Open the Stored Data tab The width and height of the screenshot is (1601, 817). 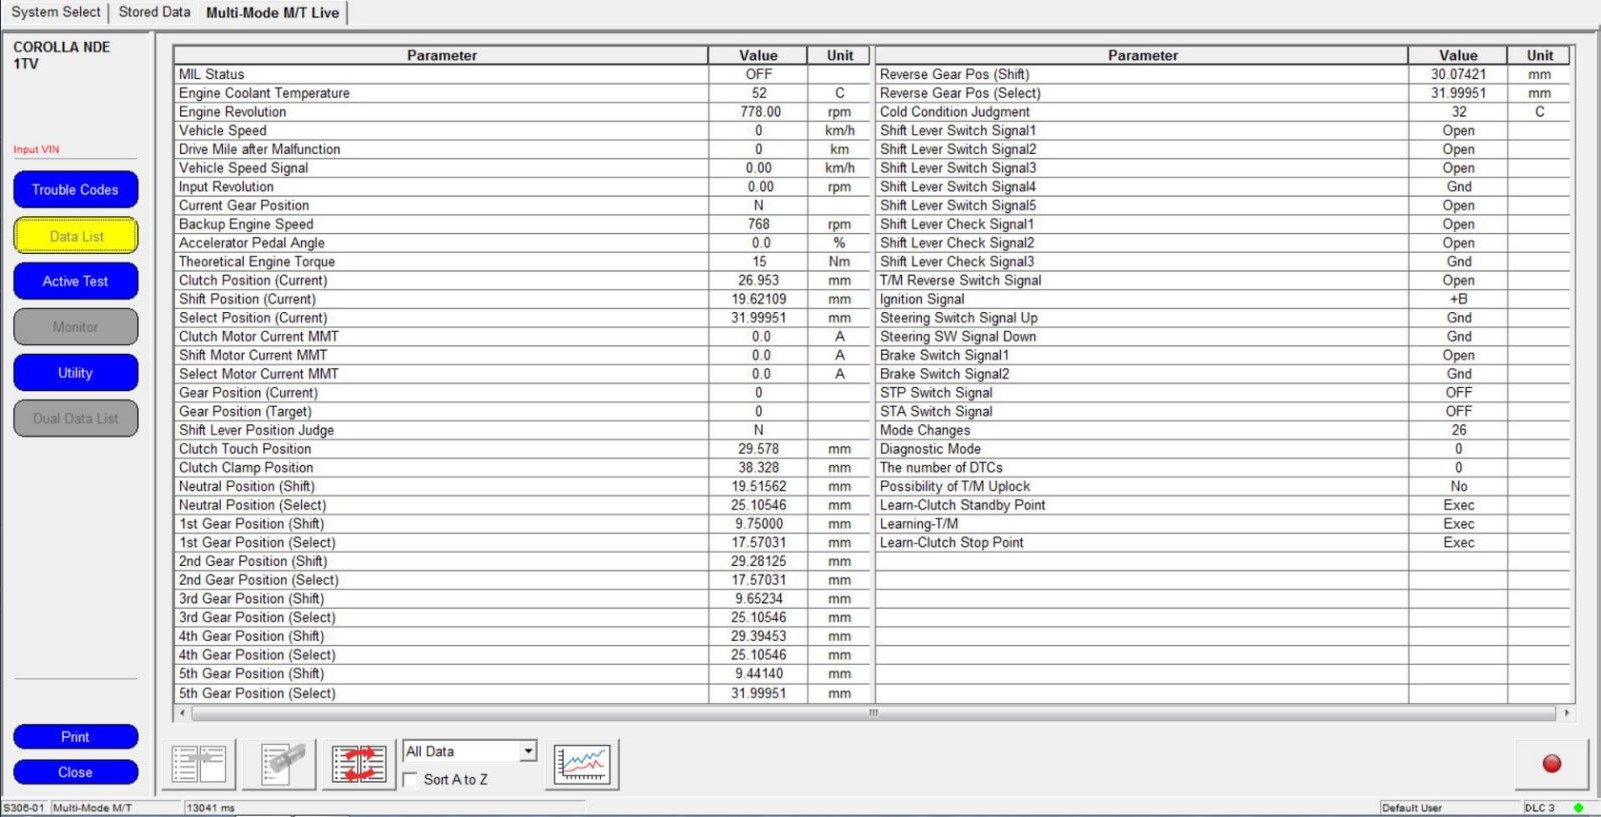(x=154, y=12)
